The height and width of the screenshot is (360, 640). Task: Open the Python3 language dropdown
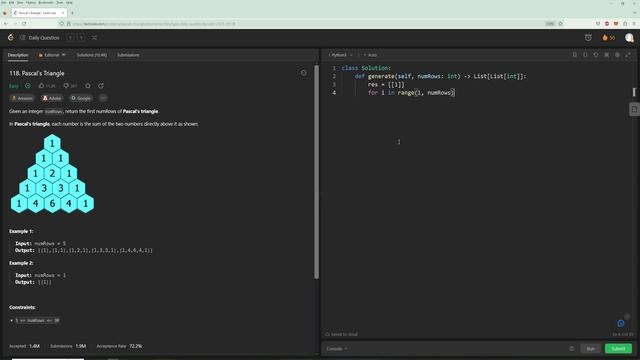click(x=340, y=55)
